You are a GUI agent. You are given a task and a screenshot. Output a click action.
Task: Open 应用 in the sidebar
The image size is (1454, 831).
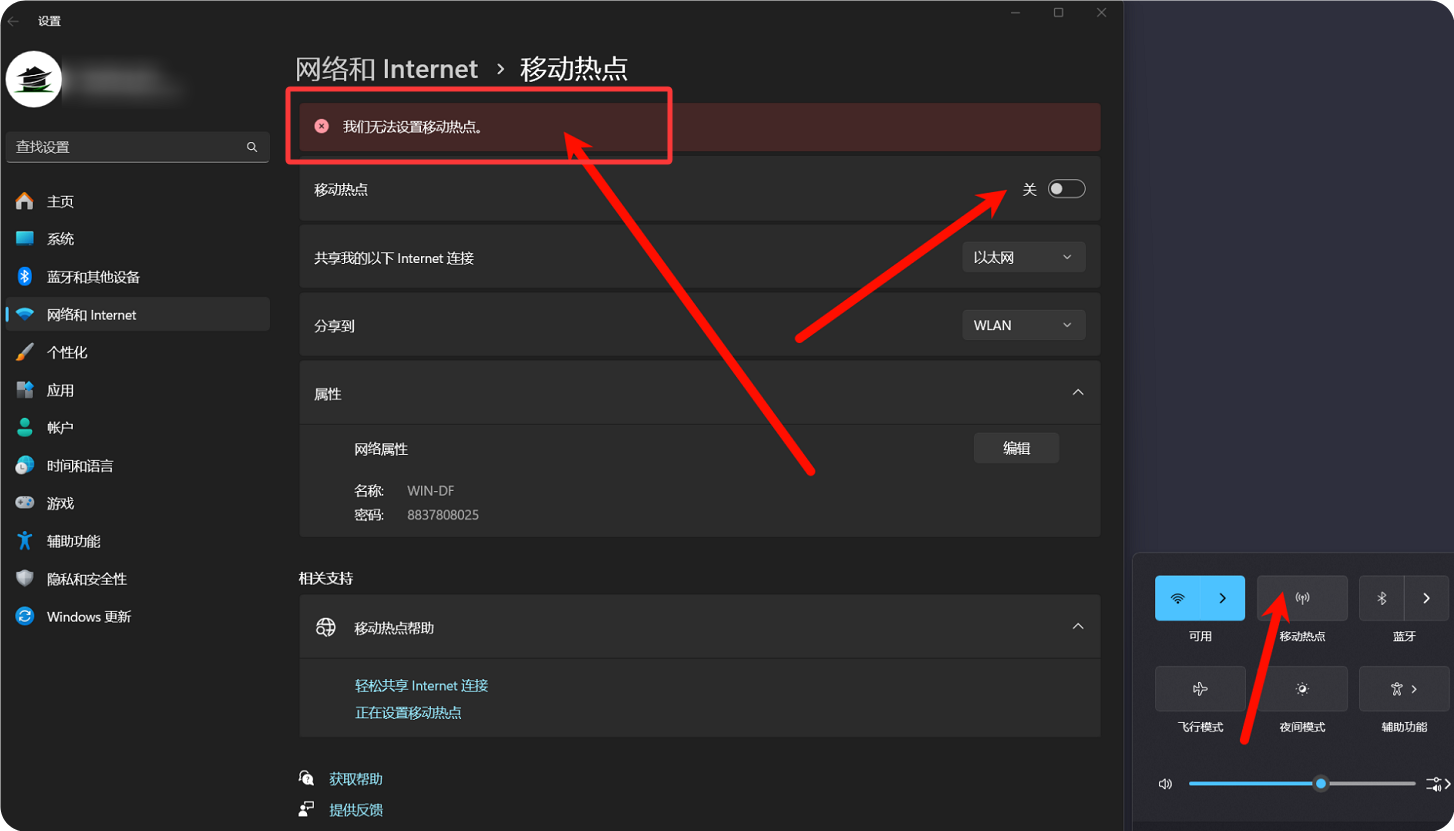(x=138, y=390)
